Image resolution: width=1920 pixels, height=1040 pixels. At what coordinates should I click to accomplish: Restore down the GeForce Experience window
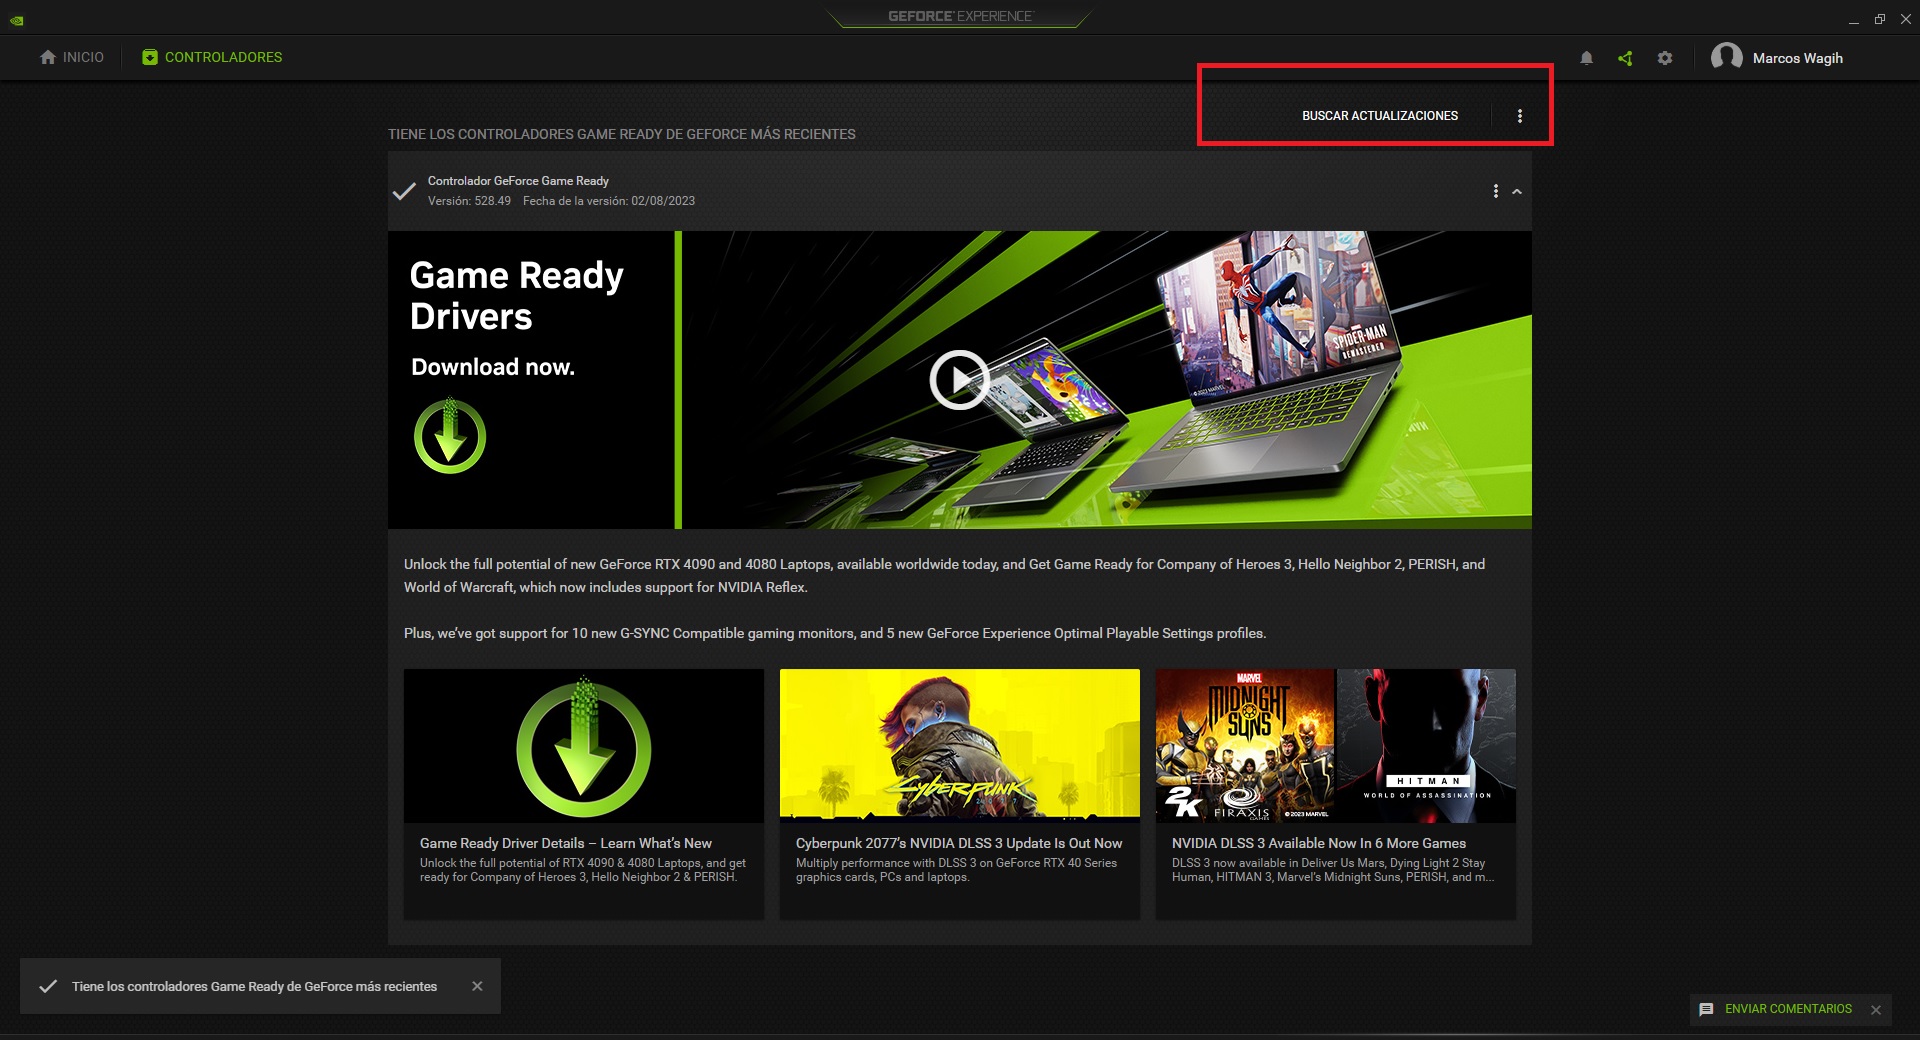click(1880, 19)
